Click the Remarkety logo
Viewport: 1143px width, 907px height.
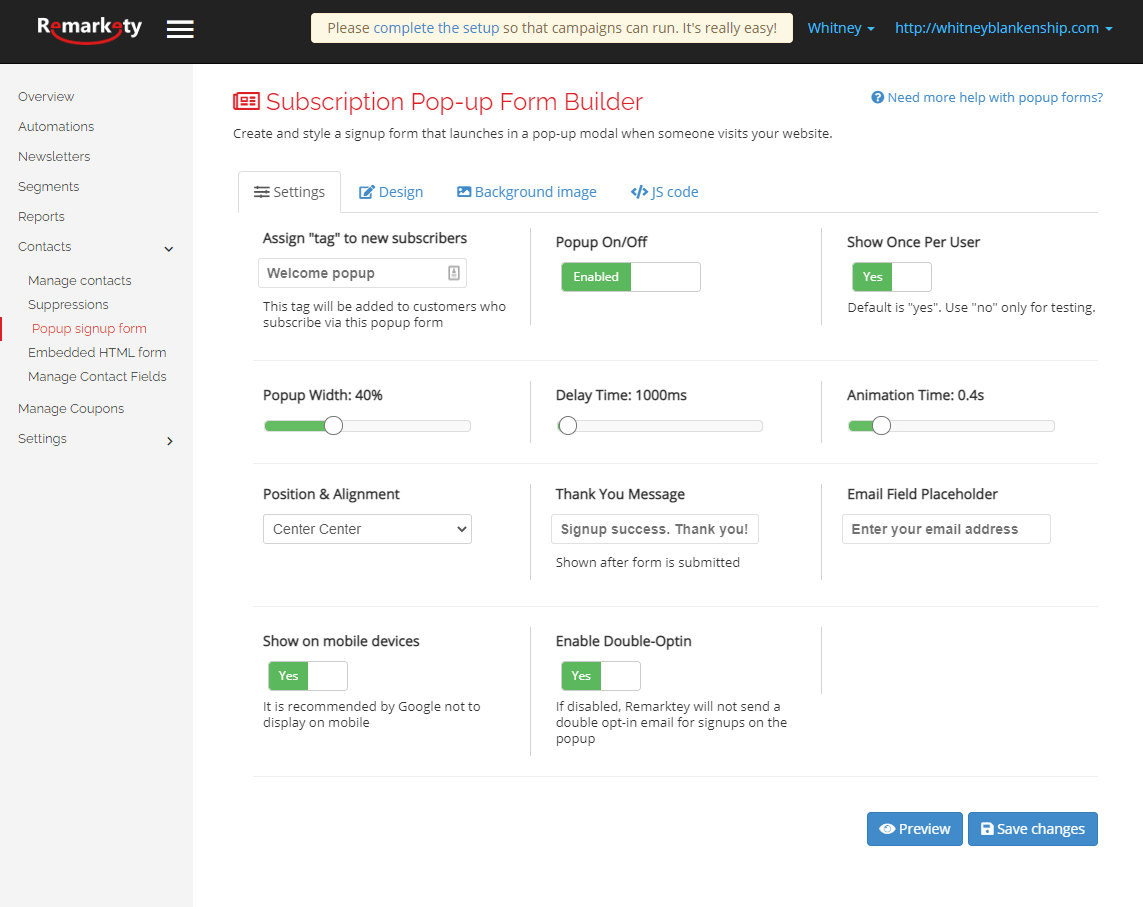click(x=90, y=29)
